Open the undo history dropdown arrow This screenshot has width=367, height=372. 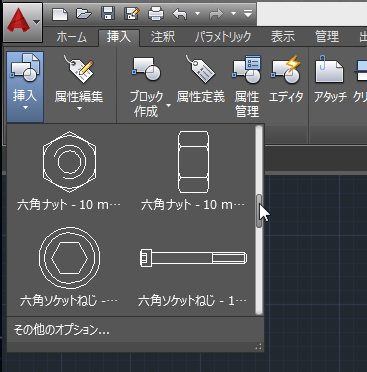tap(197, 14)
